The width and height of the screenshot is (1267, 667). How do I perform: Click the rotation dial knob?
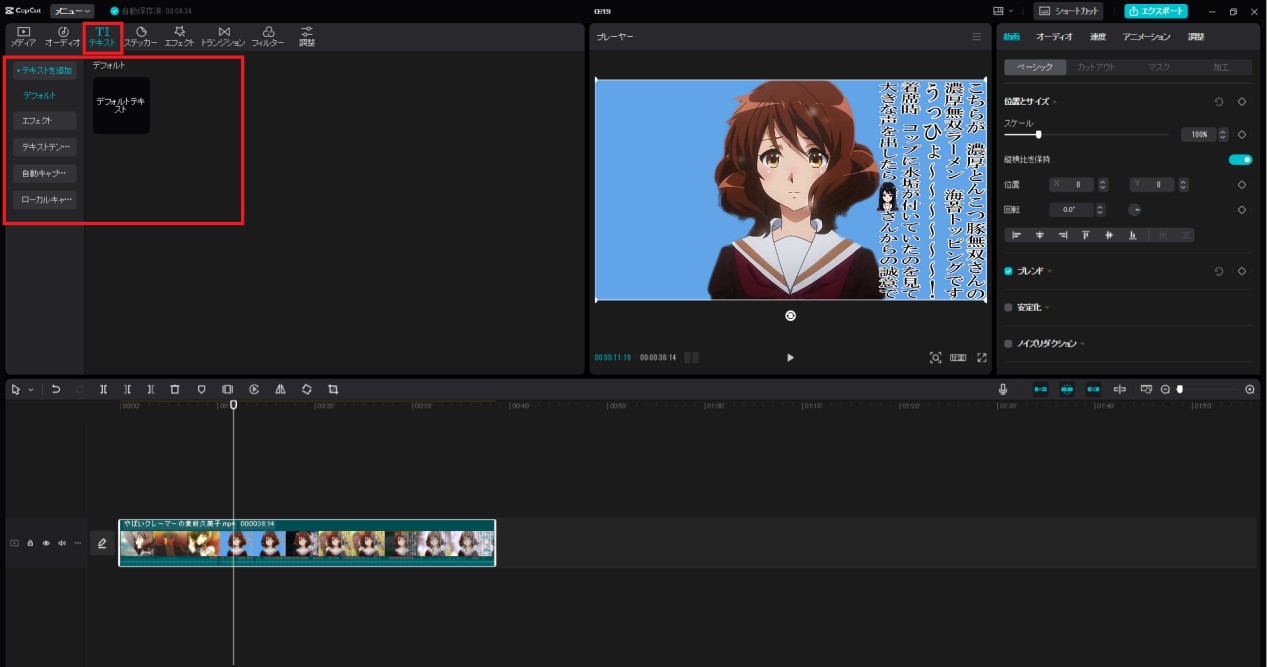[x=1134, y=210]
